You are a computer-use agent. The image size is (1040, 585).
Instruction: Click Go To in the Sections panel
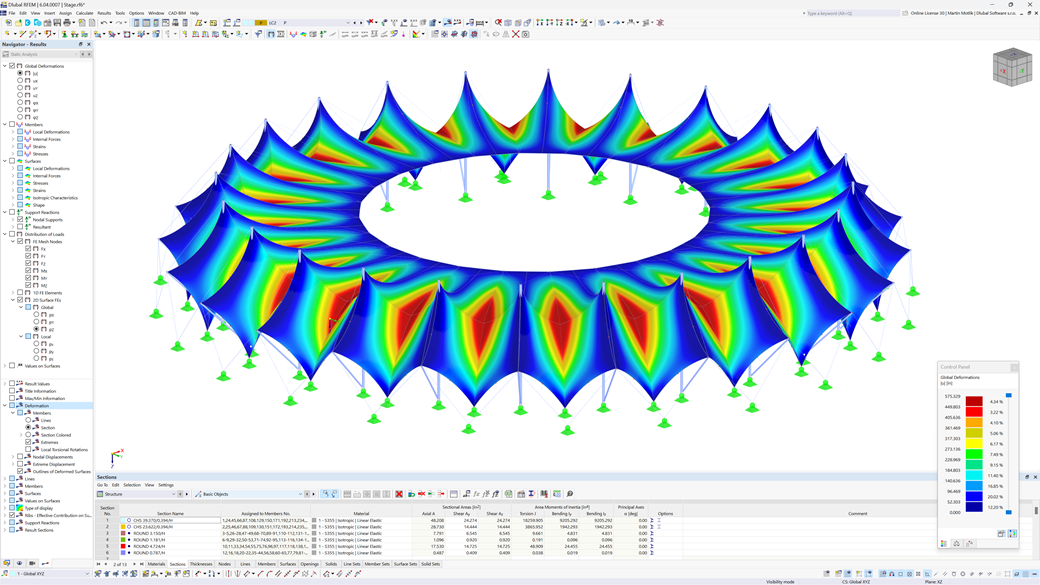(101, 484)
